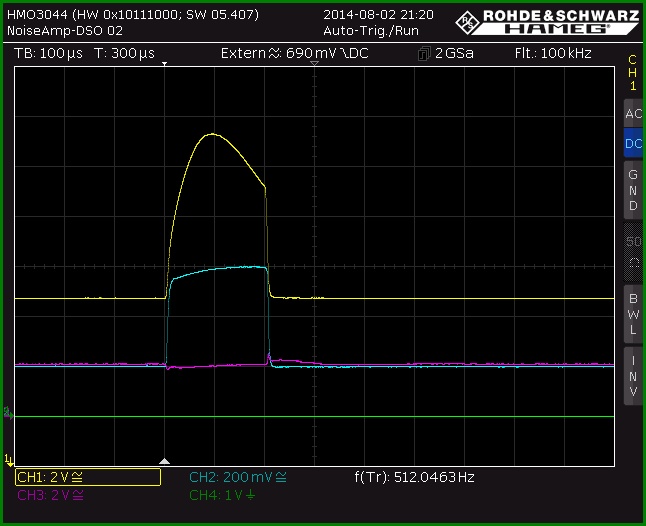Click the 2 GSa sample rate icon
646x526 pixels.
[x=424, y=54]
